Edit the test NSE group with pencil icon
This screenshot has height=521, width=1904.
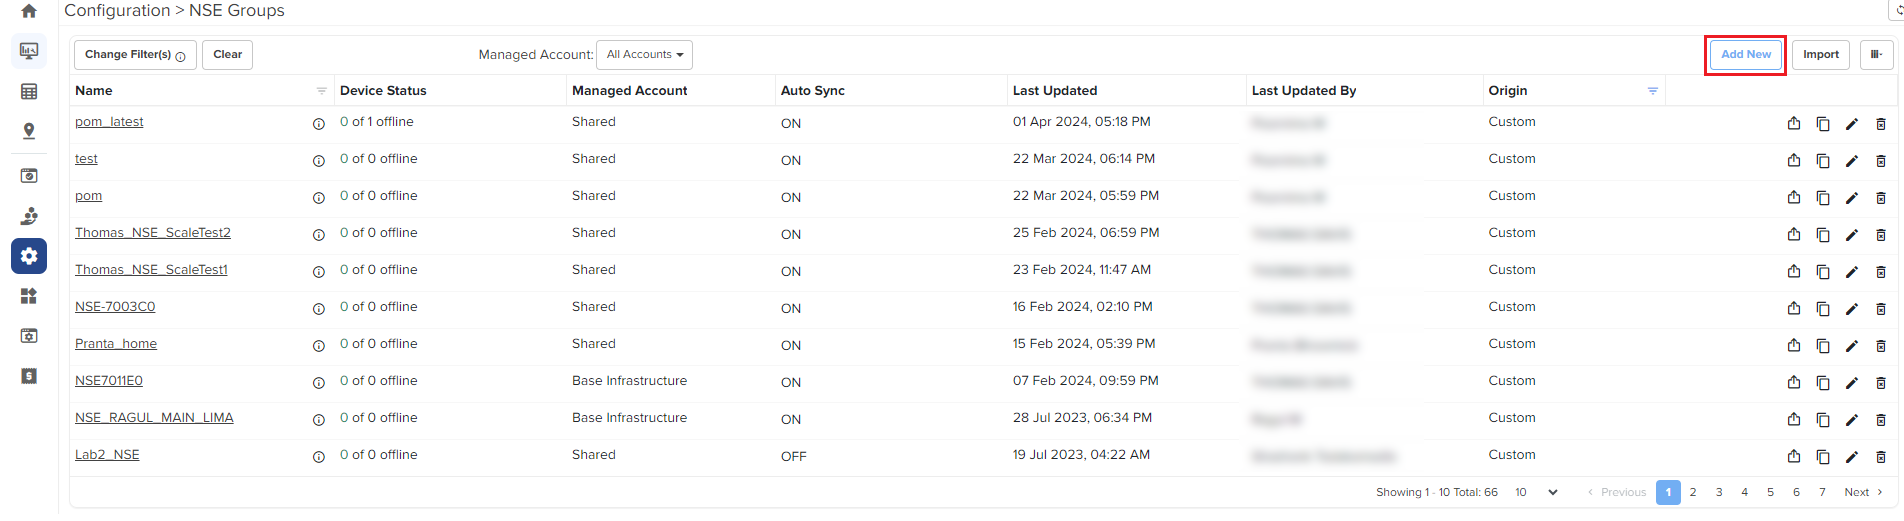(x=1851, y=161)
